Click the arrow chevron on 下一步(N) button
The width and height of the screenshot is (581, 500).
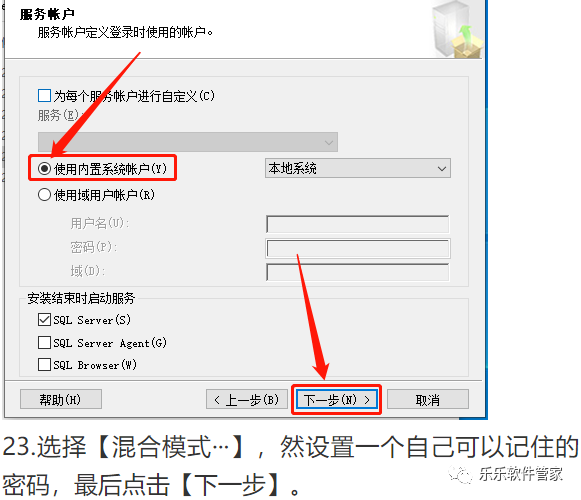click(x=367, y=400)
